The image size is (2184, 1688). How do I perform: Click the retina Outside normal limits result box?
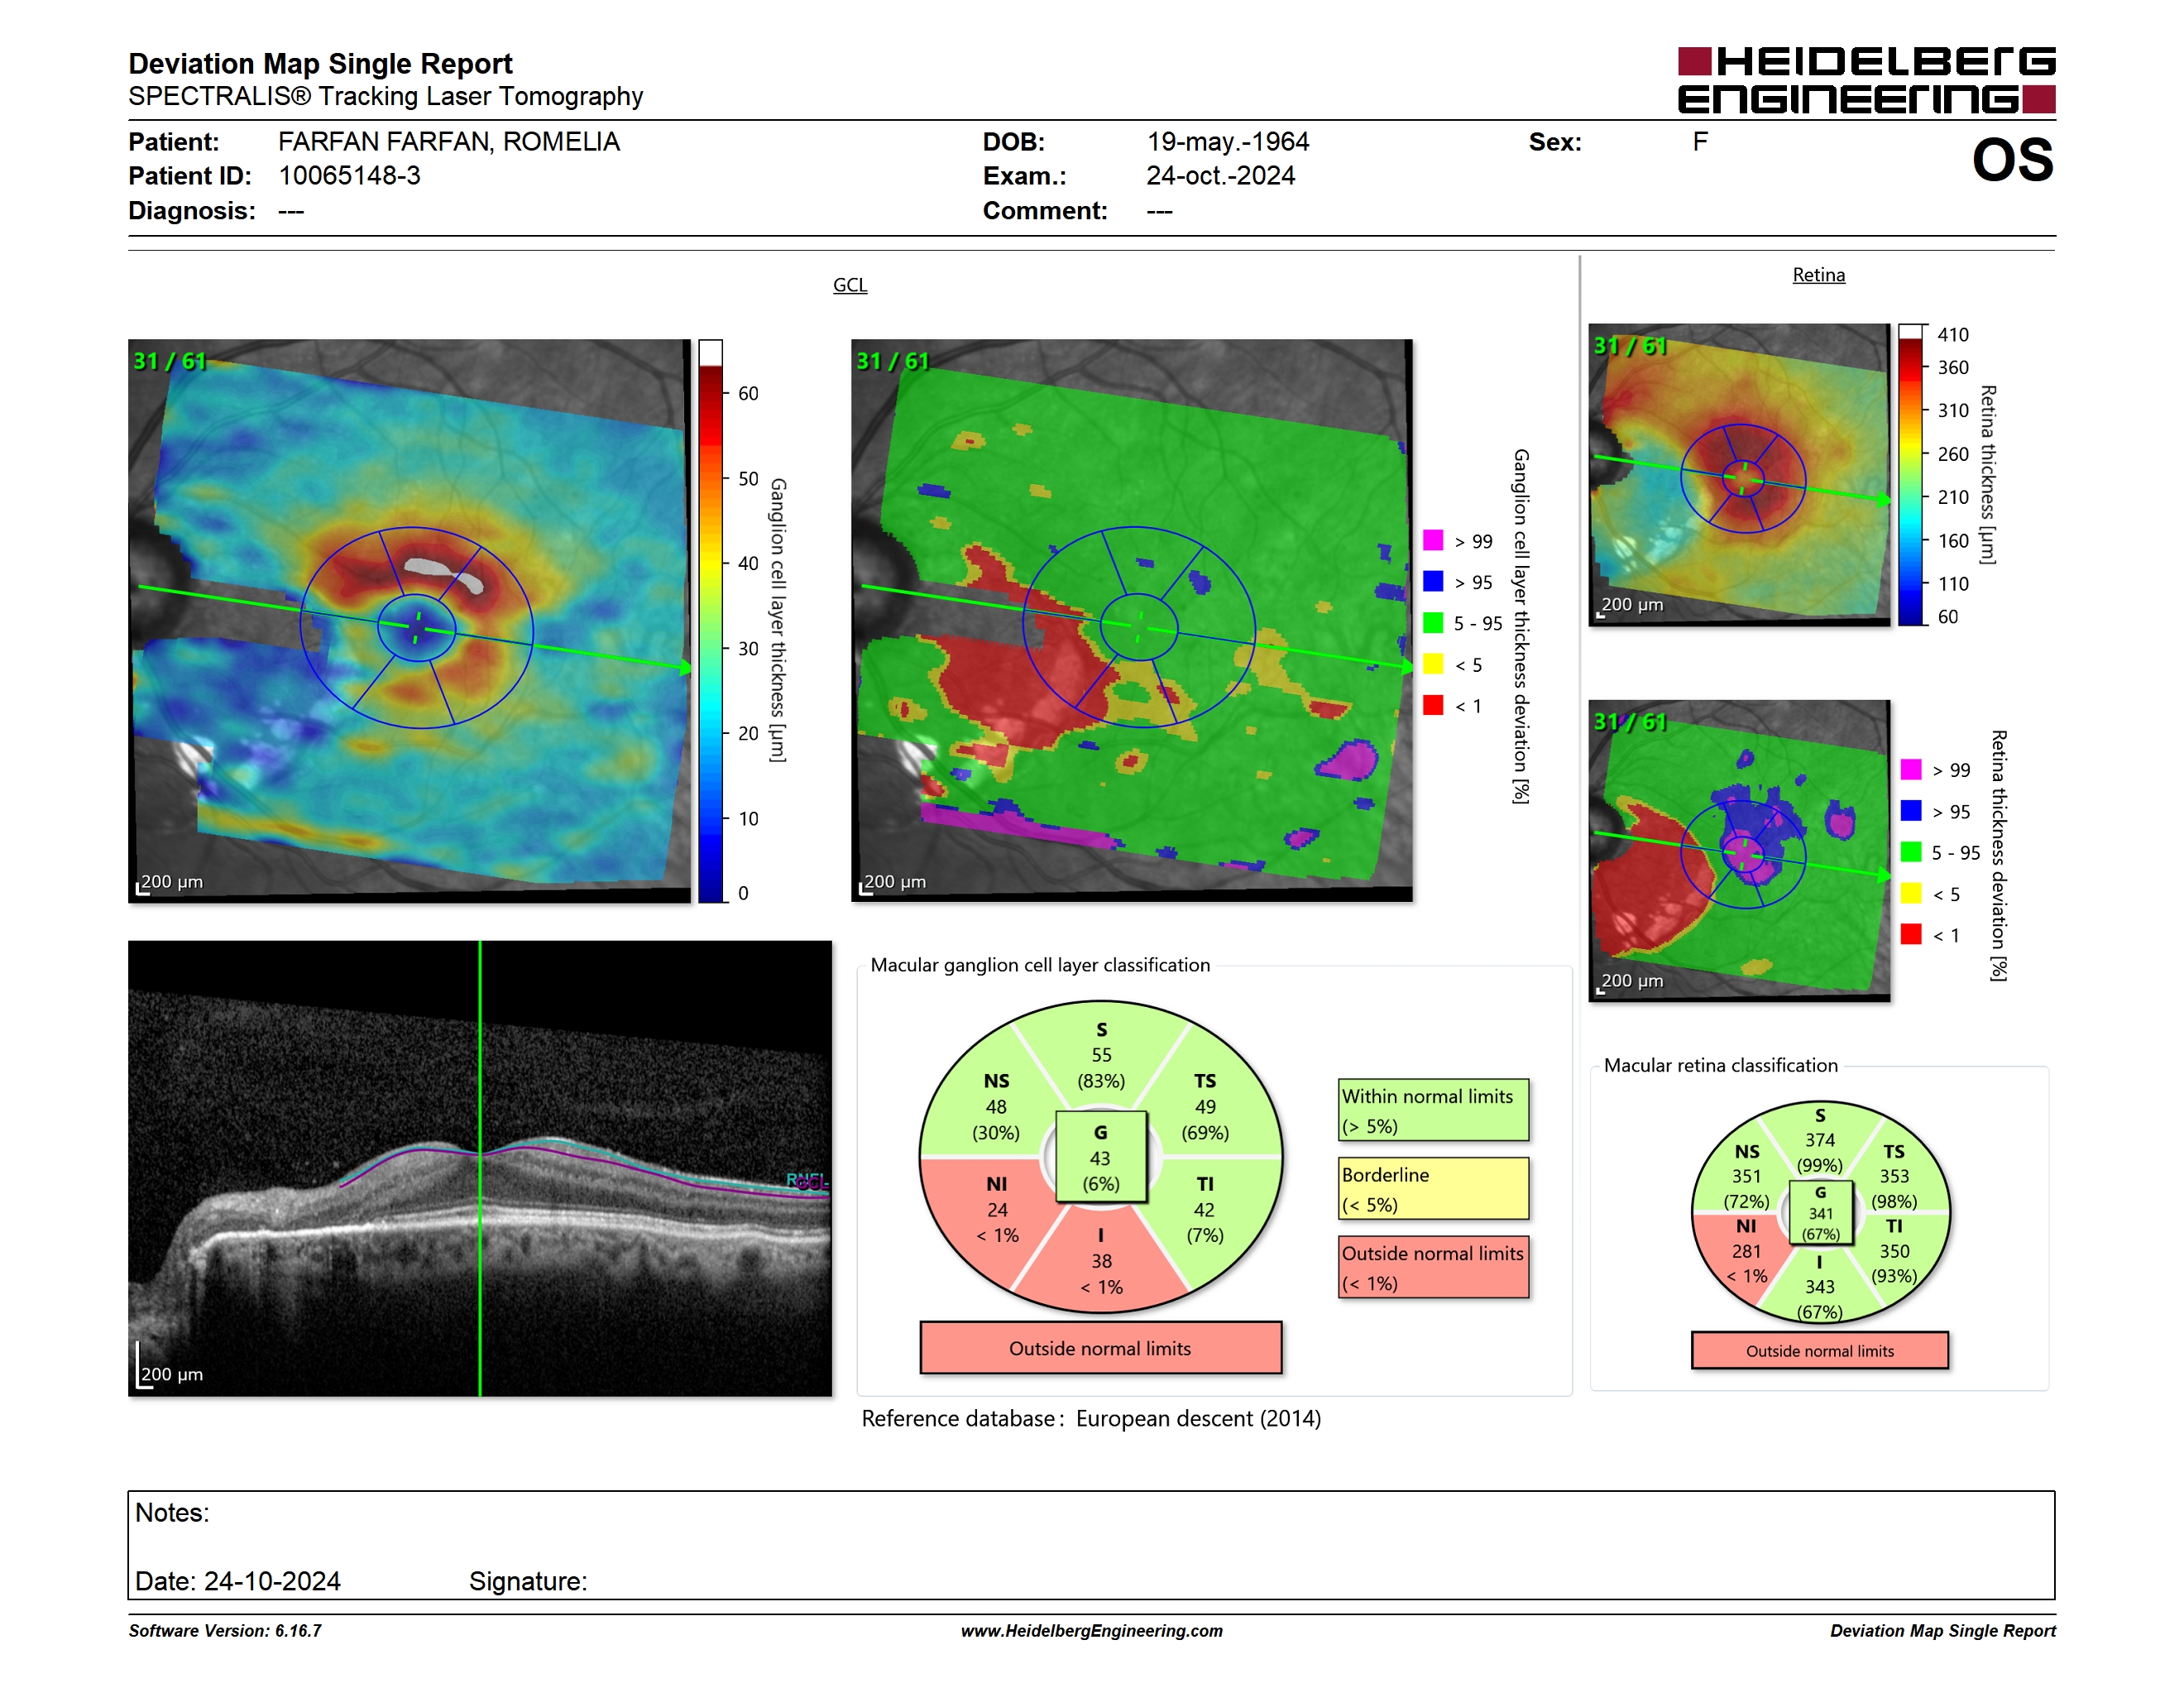[x=1819, y=1351]
